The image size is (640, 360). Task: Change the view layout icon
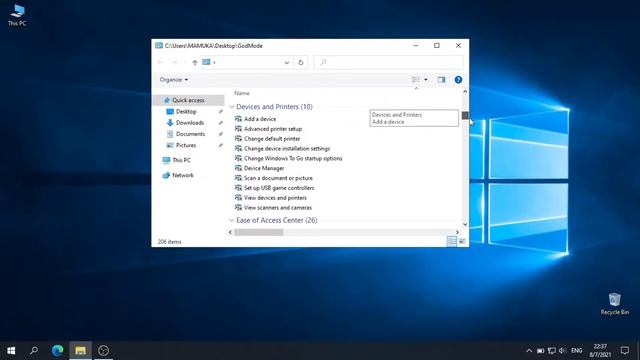coord(416,80)
